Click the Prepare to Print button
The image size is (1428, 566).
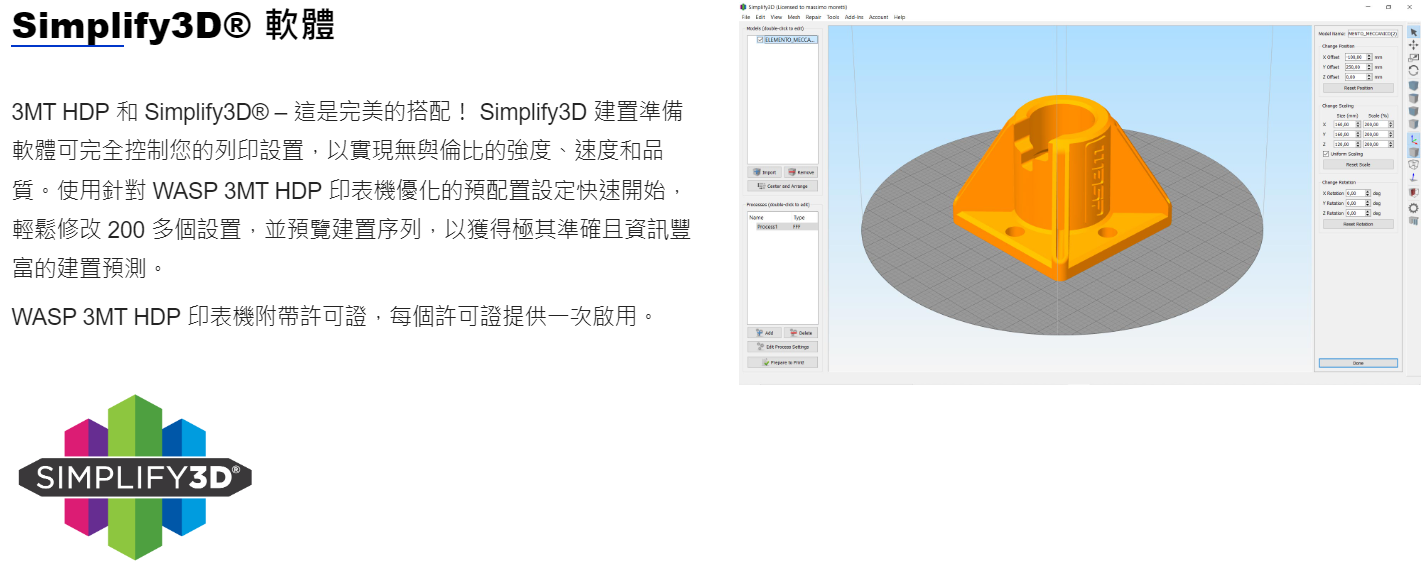point(783,362)
